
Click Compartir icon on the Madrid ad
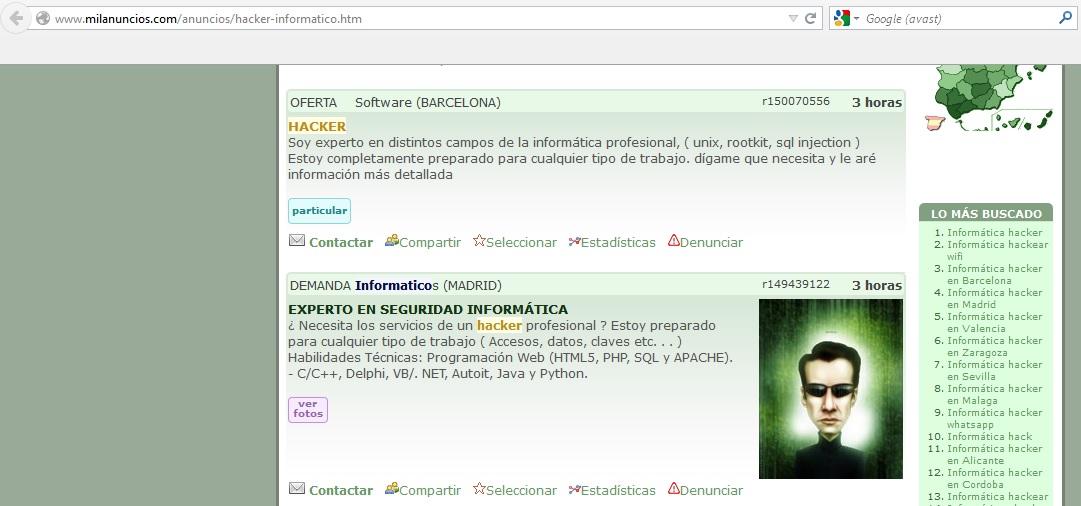tap(392, 489)
